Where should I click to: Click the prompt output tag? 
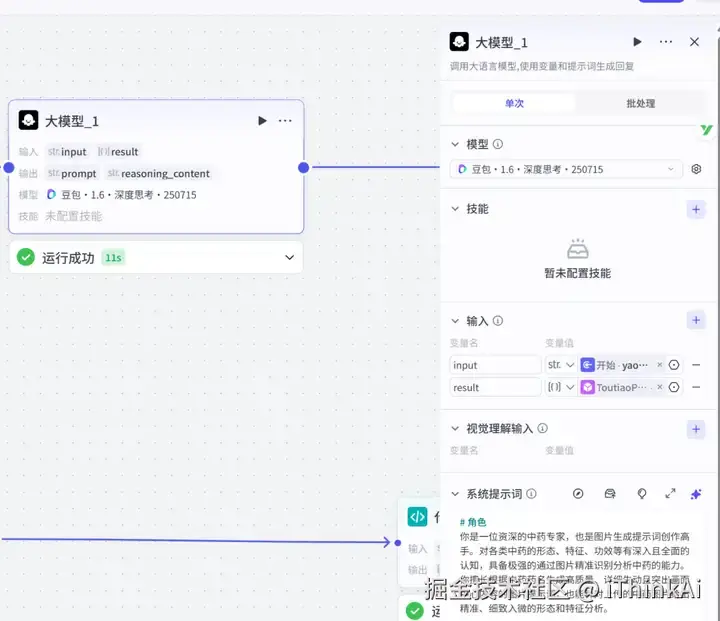tap(73, 174)
